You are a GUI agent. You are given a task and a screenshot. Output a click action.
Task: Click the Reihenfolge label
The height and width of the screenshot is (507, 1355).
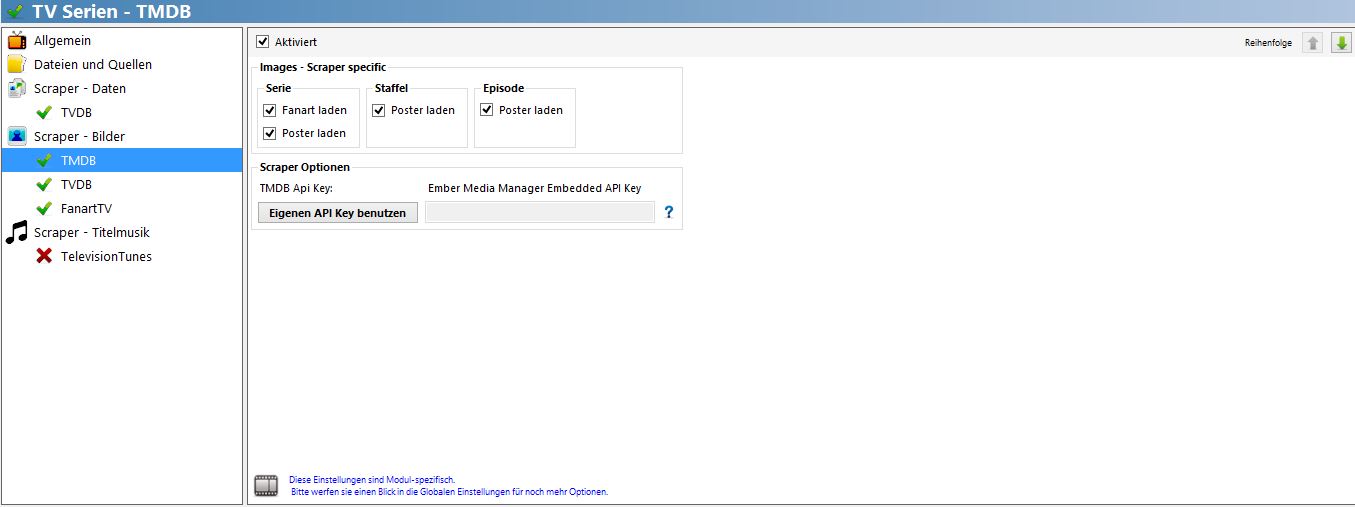click(x=1268, y=43)
